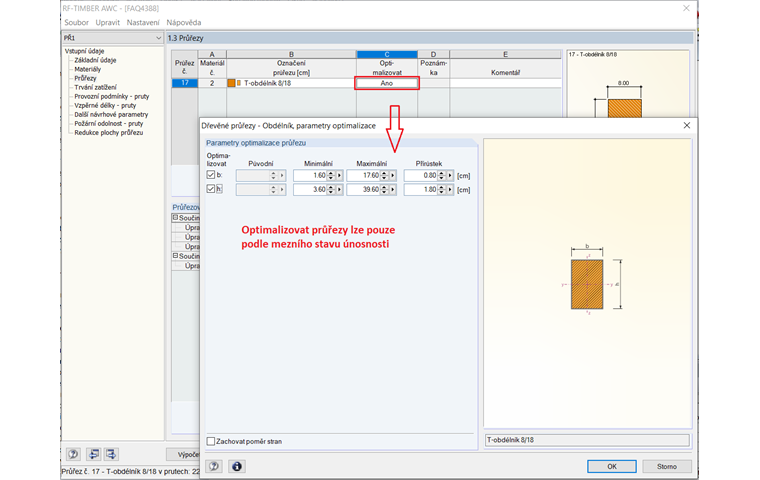The width and height of the screenshot is (760, 480).
Task: Adjust Přírůstek h spinner arrows
Action: [x=442, y=190]
